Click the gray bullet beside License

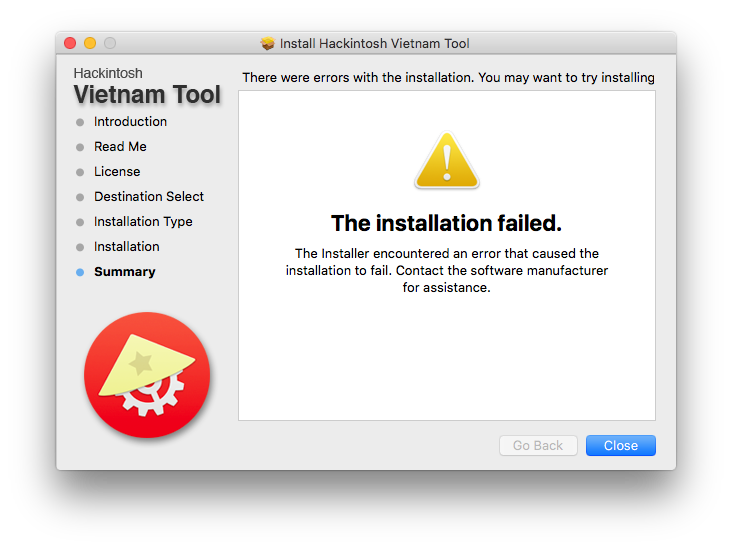coord(80,172)
